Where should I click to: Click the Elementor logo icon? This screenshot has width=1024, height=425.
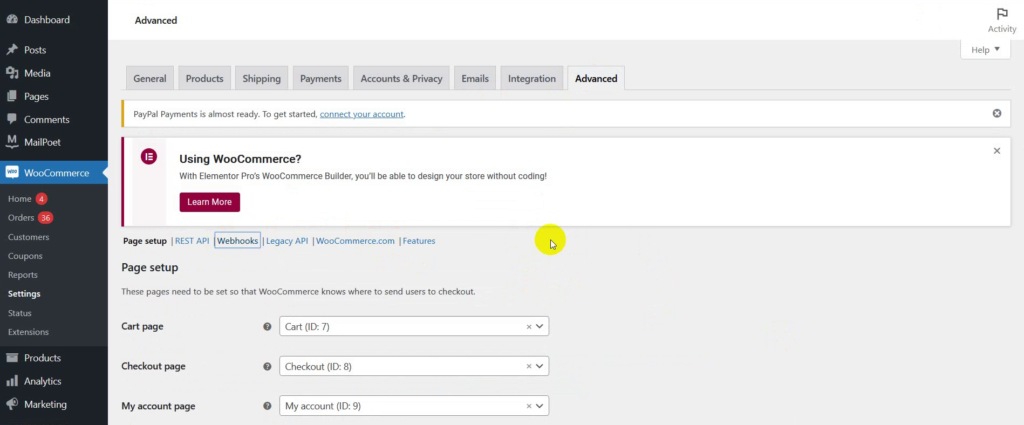[149, 157]
